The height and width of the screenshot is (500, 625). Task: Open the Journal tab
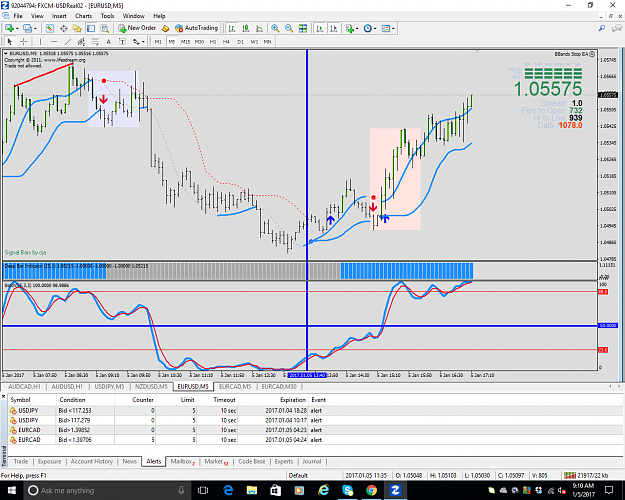pyautogui.click(x=312, y=461)
